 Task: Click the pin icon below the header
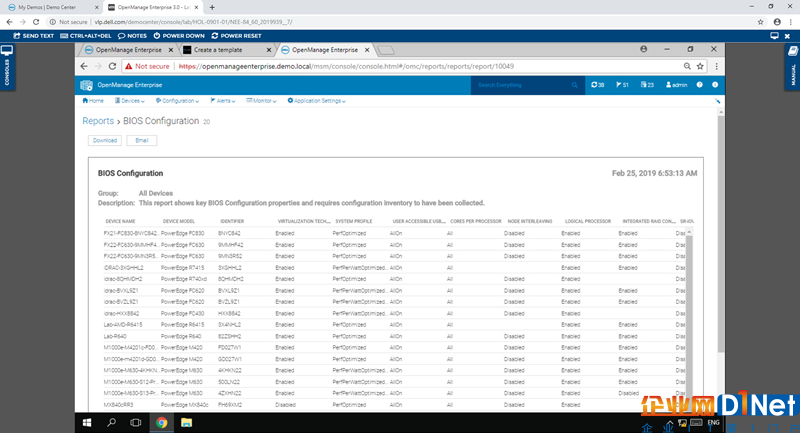click(x=717, y=101)
